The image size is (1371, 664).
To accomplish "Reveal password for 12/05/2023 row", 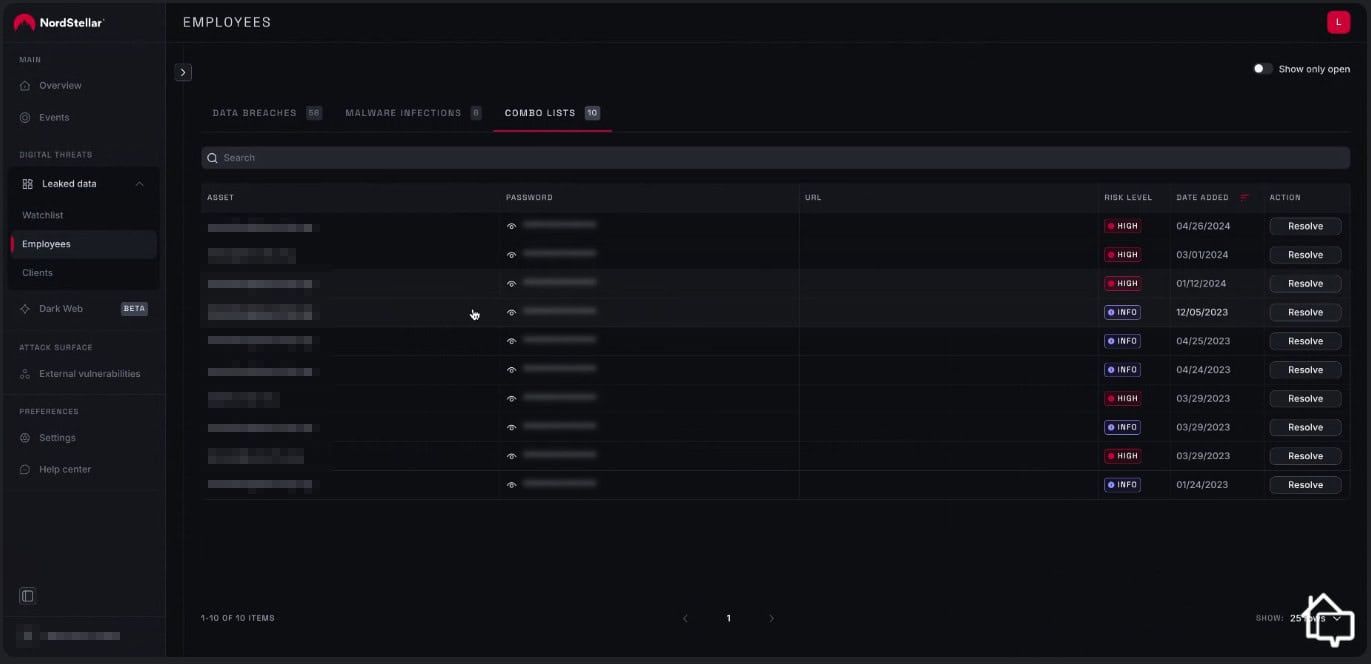I will click(x=511, y=312).
